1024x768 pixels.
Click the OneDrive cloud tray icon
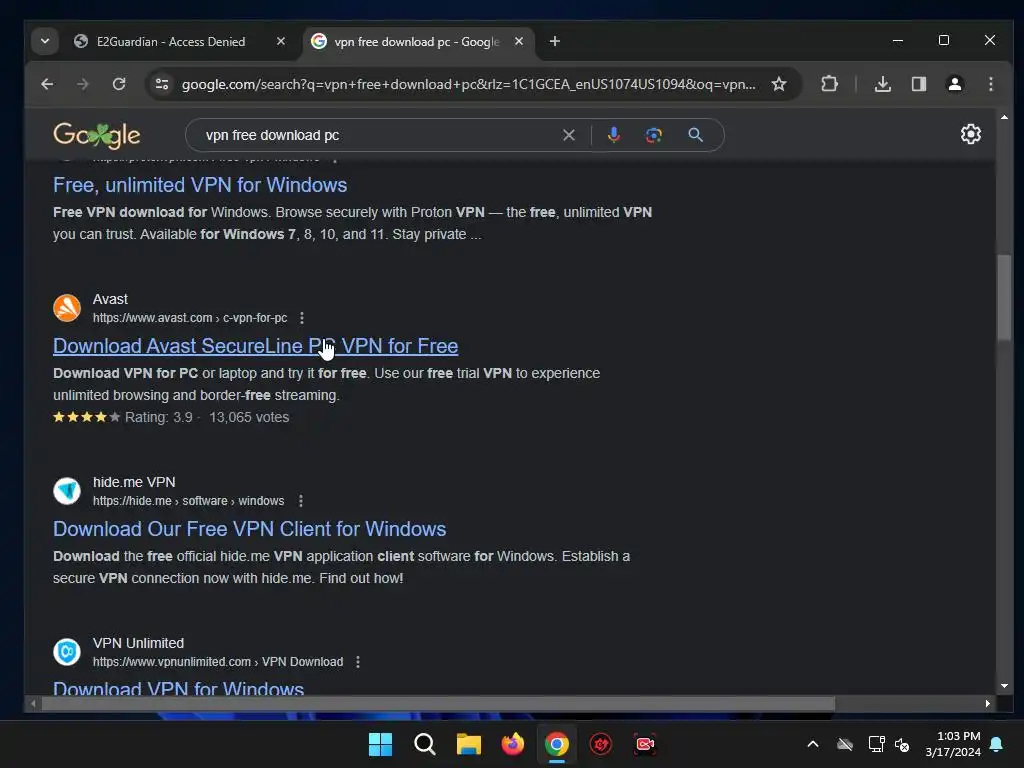pos(845,744)
